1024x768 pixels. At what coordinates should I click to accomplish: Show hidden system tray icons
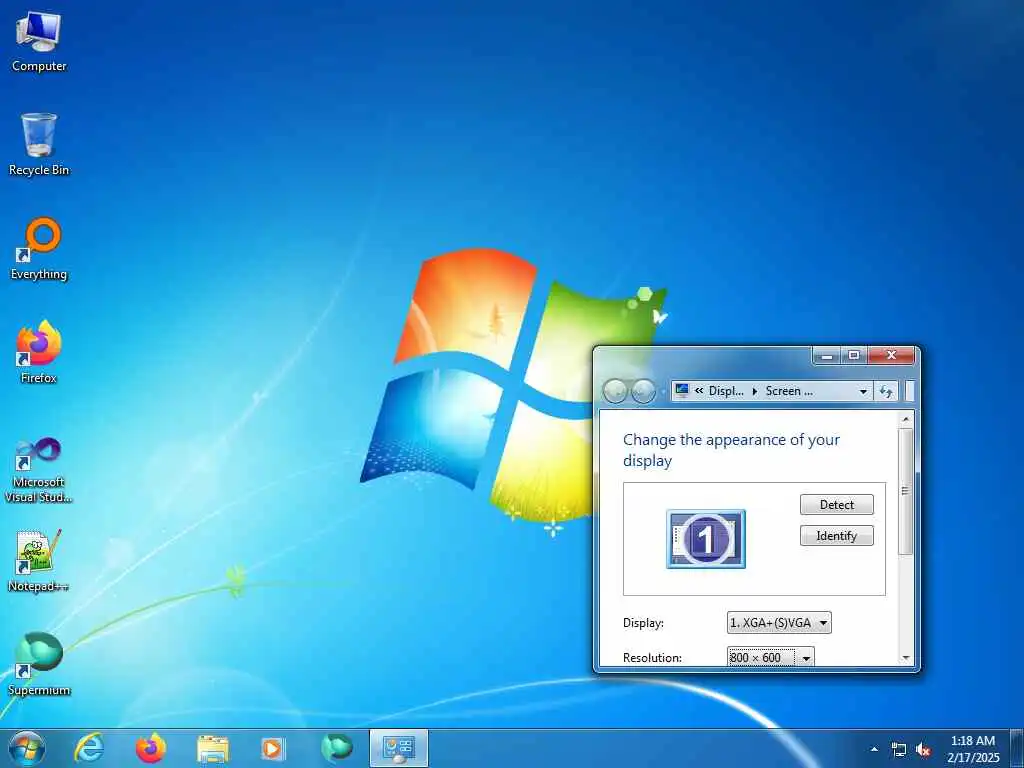tap(874, 749)
